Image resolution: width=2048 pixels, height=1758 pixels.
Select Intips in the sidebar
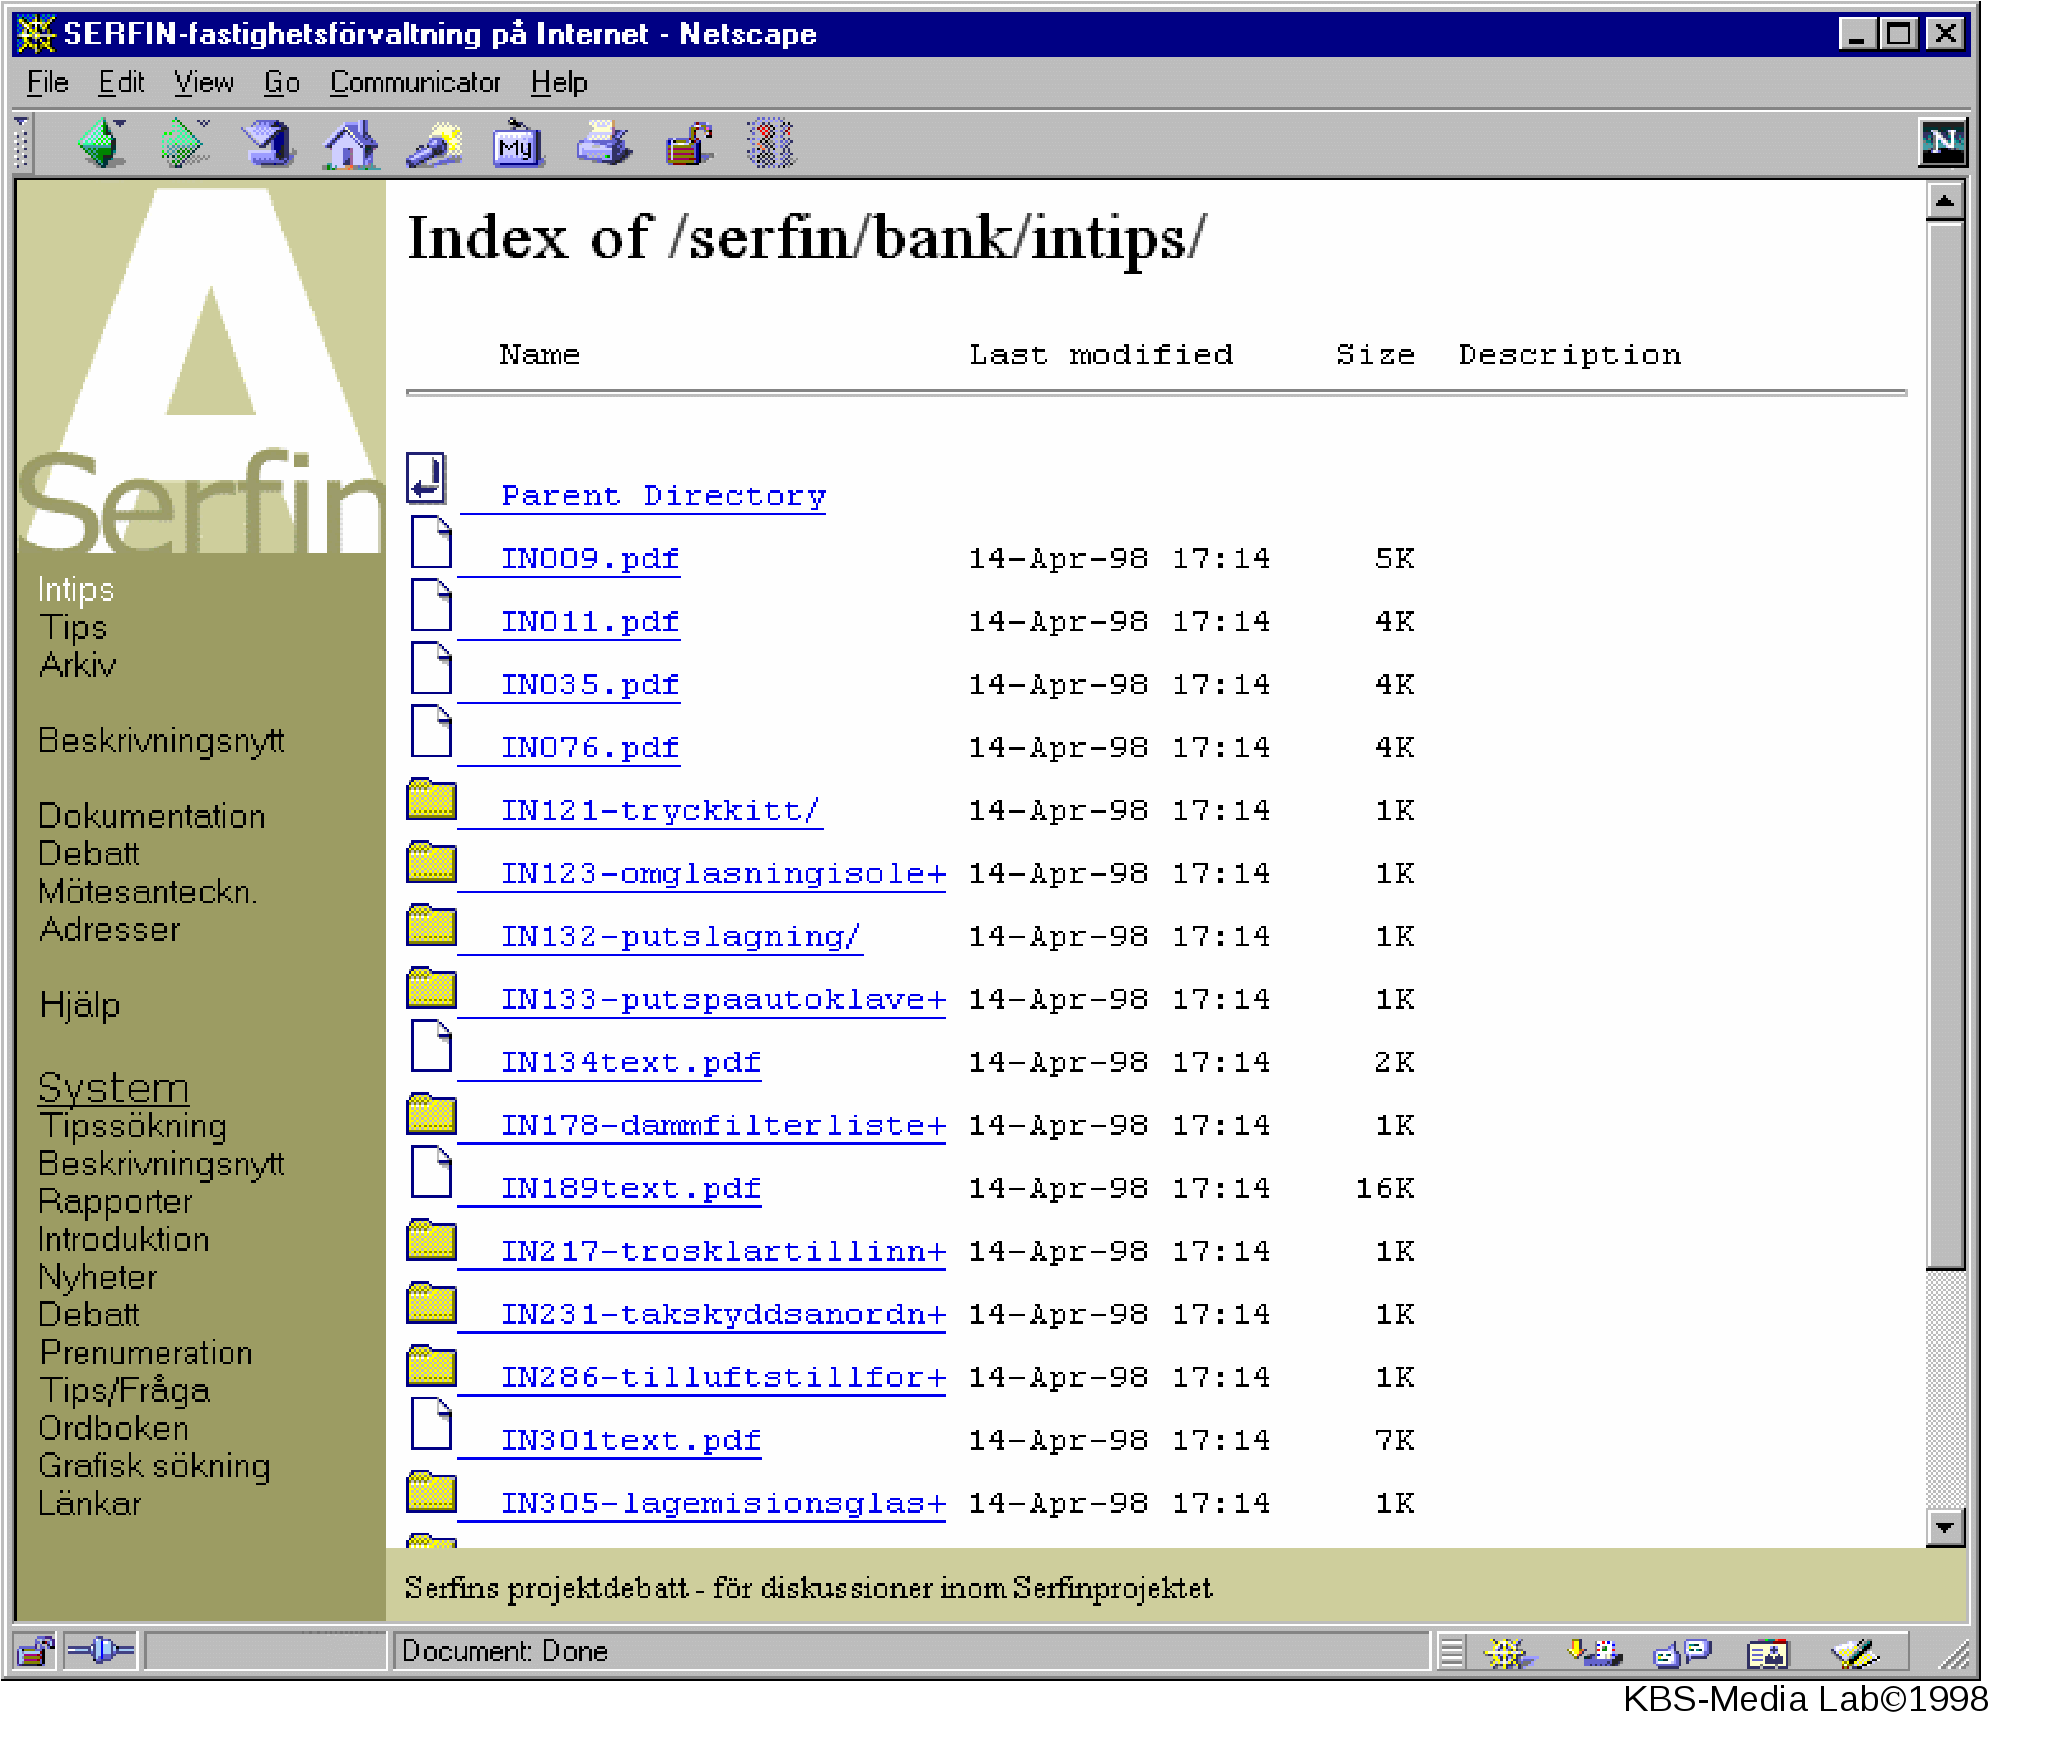(76, 590)
